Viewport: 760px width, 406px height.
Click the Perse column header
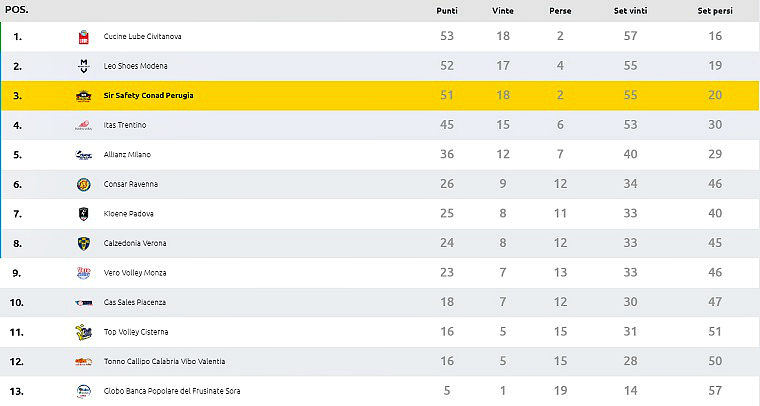pos(560,11)
